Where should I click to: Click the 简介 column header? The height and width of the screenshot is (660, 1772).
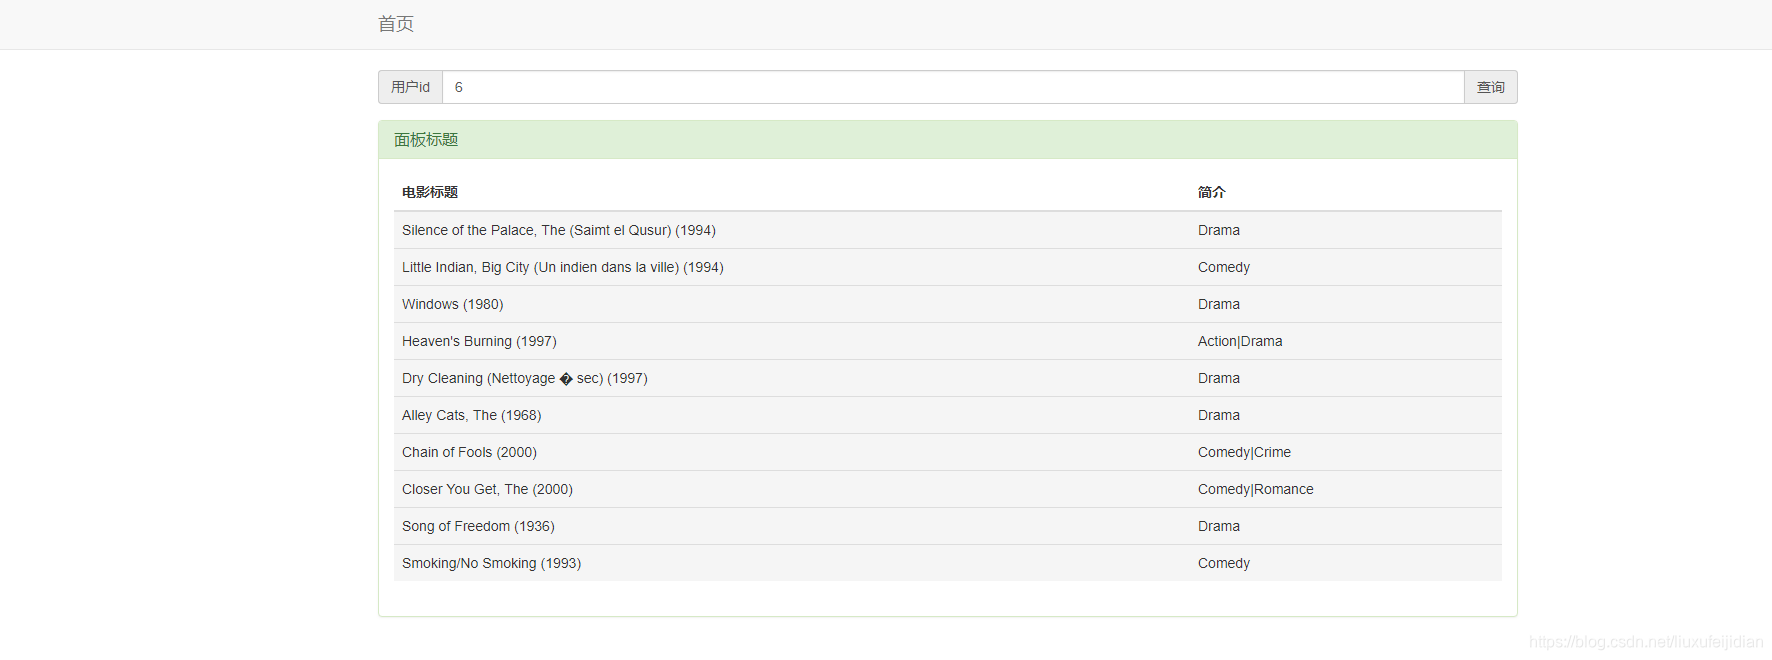(1211, 192)
